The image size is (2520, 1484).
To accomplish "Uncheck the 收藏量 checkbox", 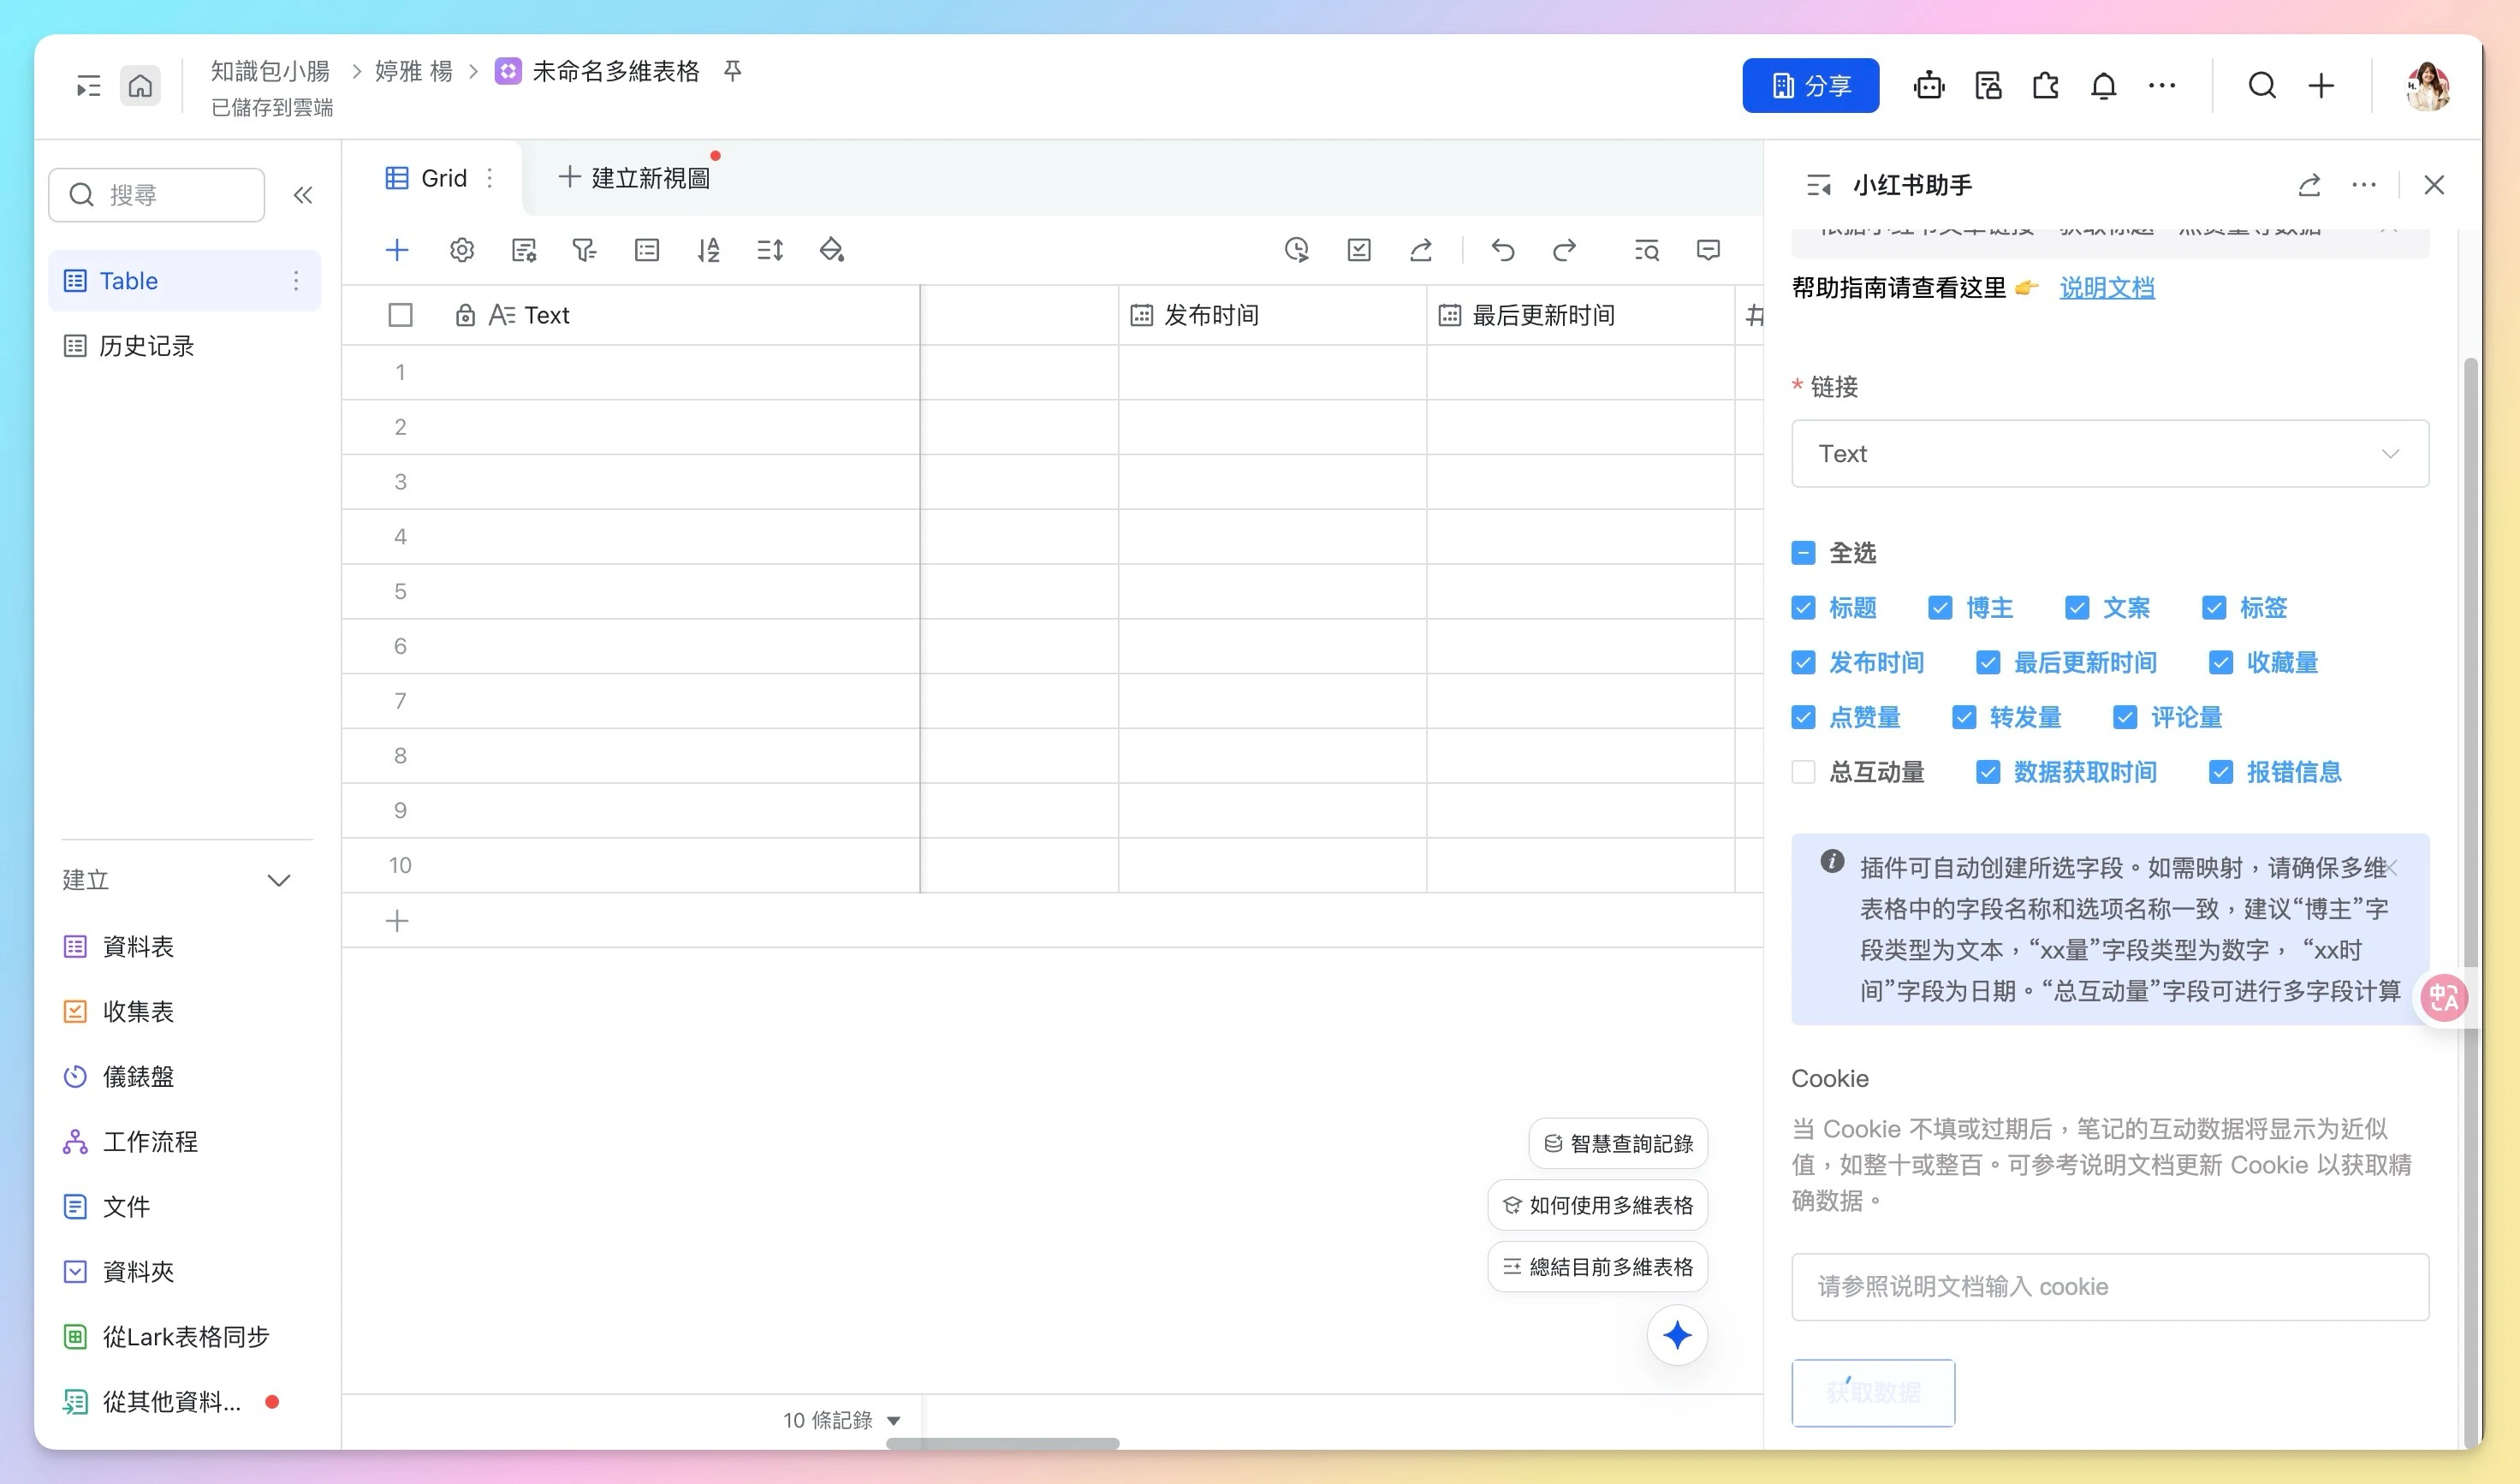I will (x=2221, y=663).
